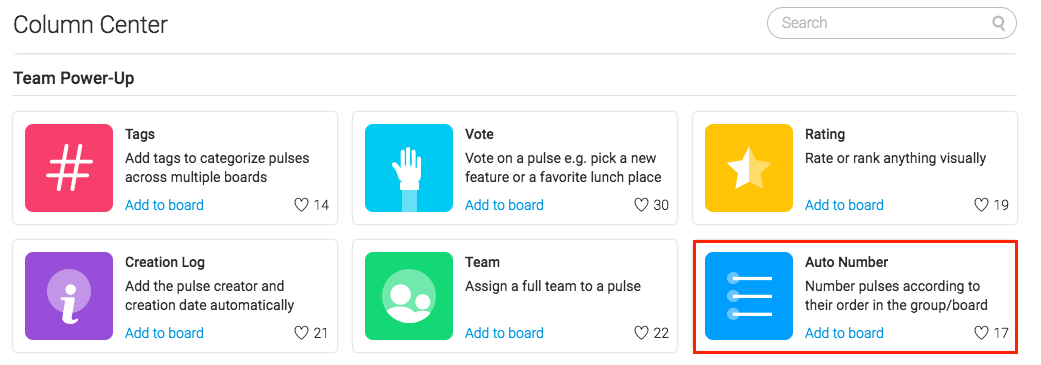The width and height of the screenshot is (1041, 365).
Task: Click the yellow Rating star icon
Action: coord(749,168)
